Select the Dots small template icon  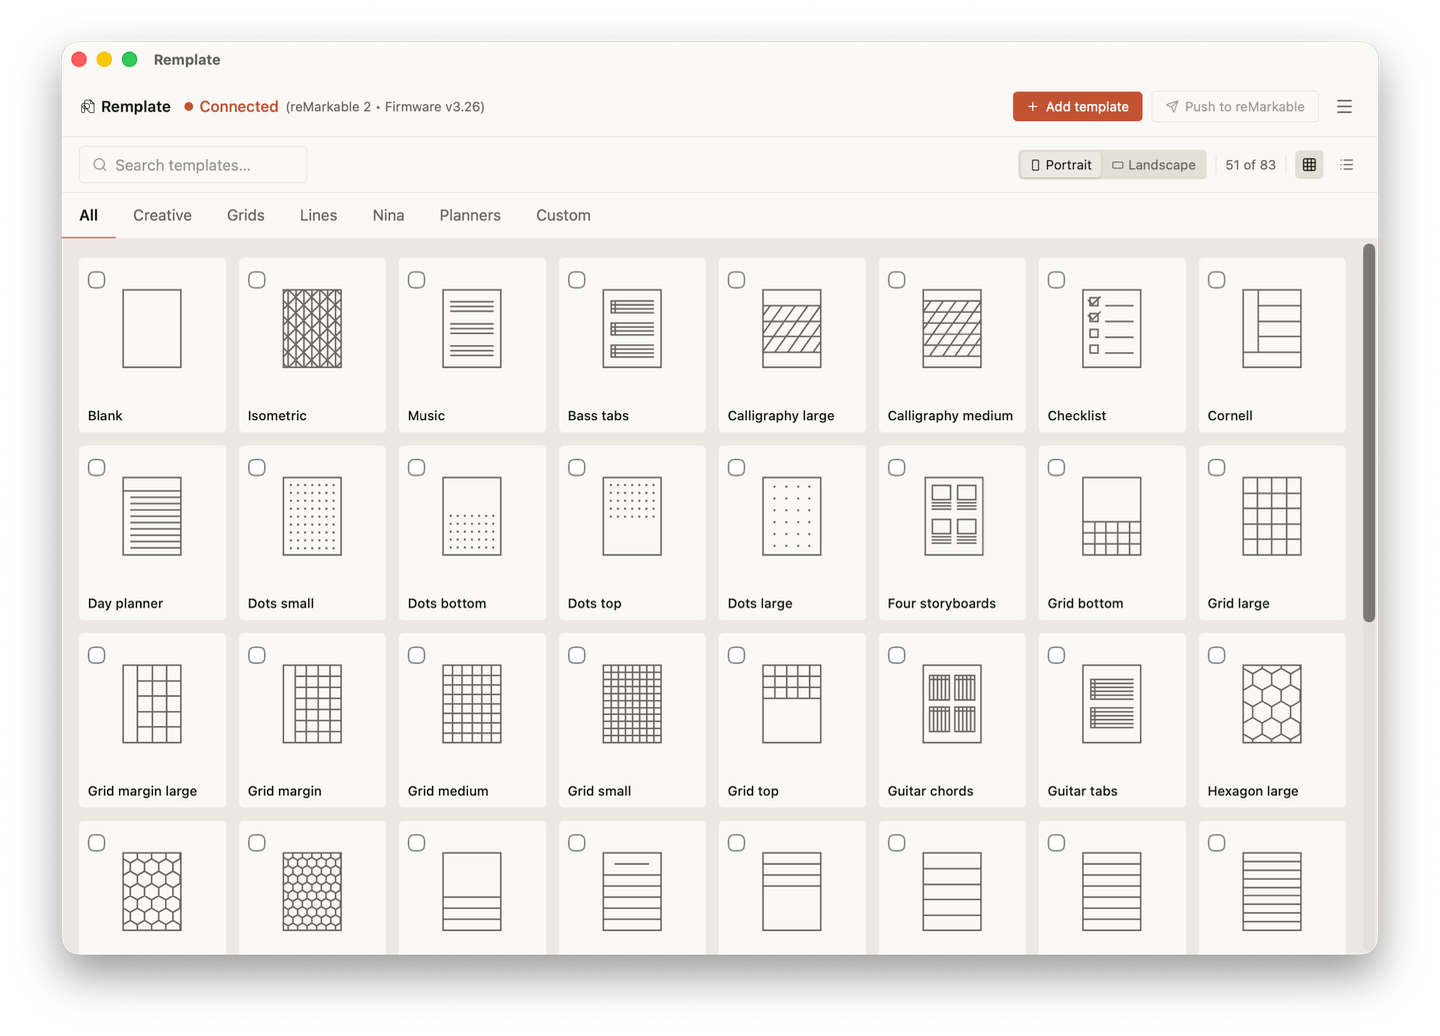312,516
